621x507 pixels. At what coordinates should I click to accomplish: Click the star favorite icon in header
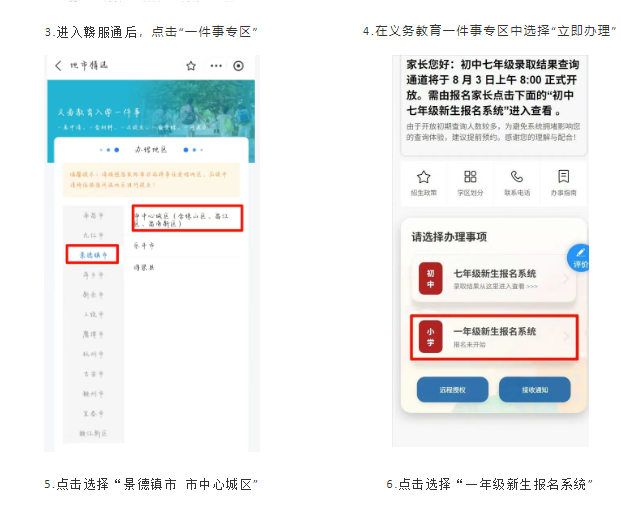[191, 66]
